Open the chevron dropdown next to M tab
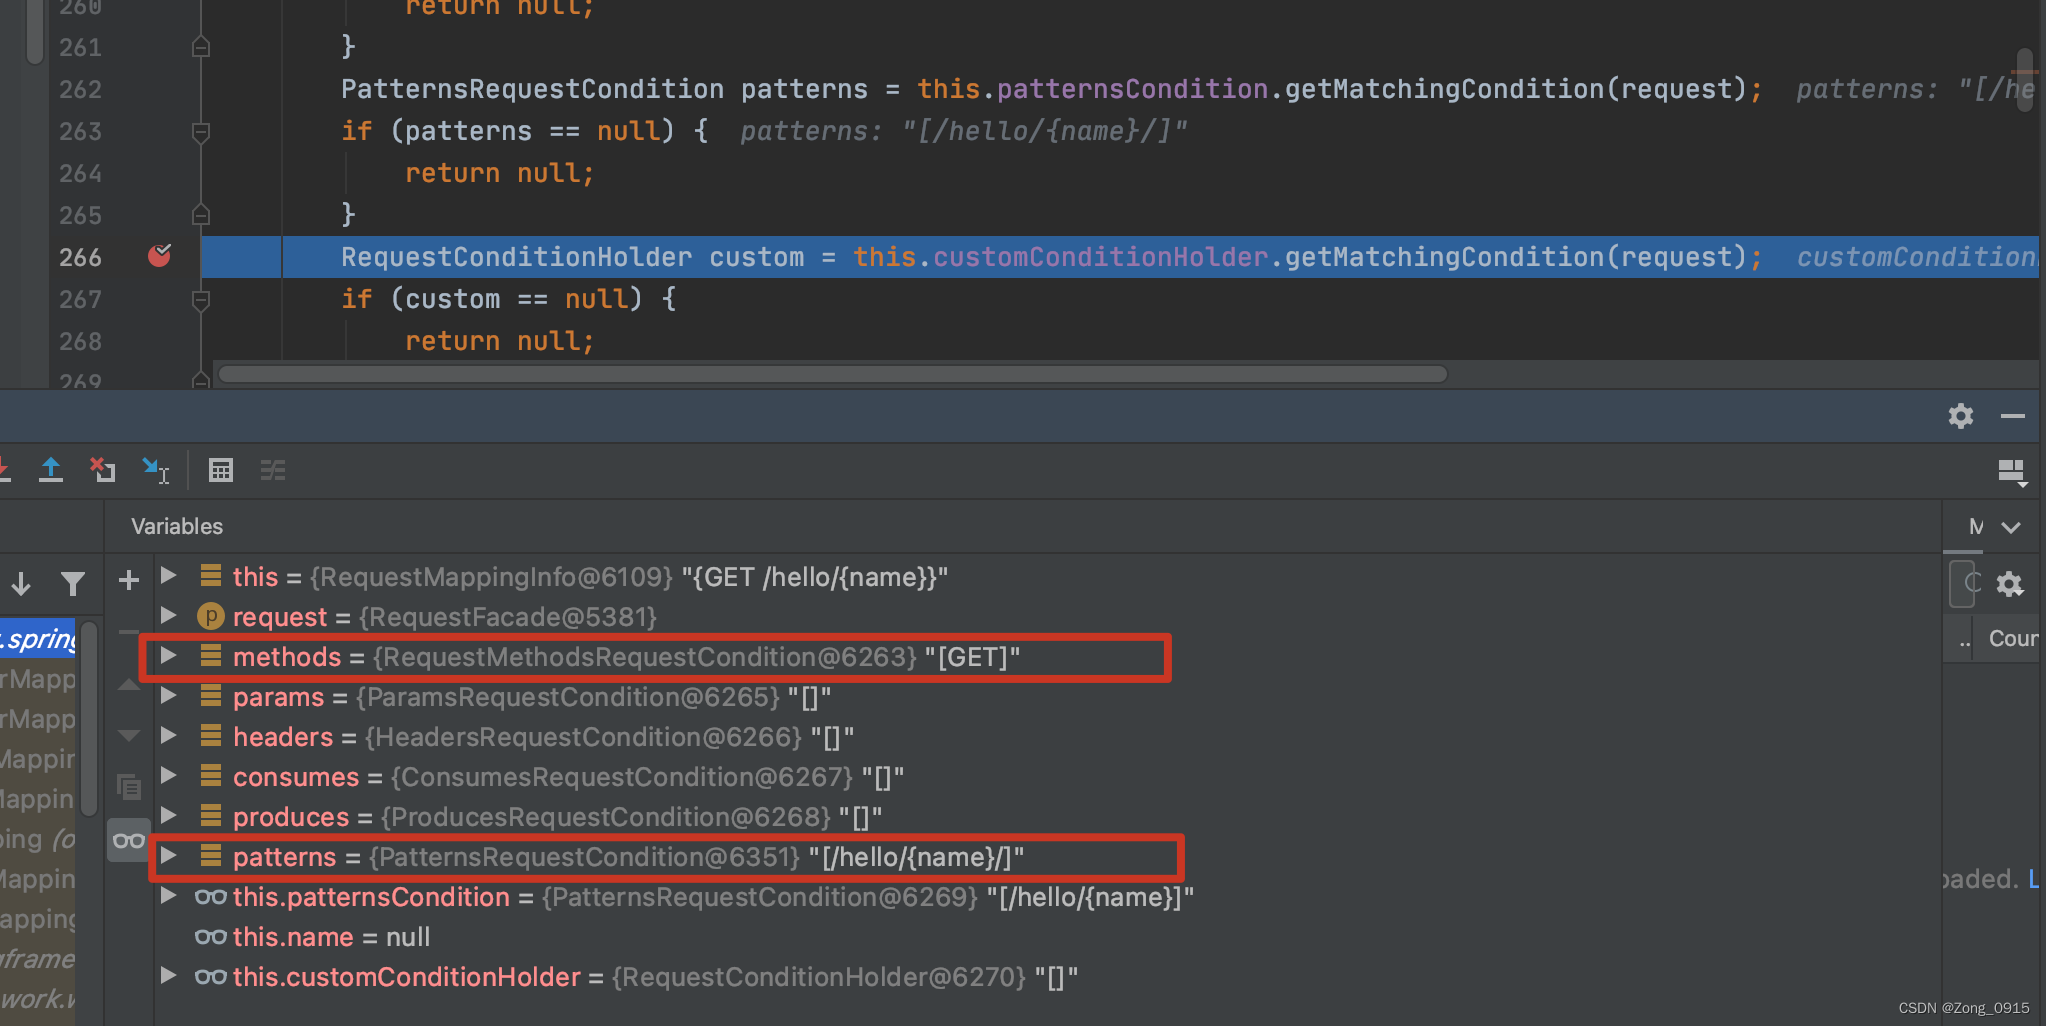 tap(2012, 527)
